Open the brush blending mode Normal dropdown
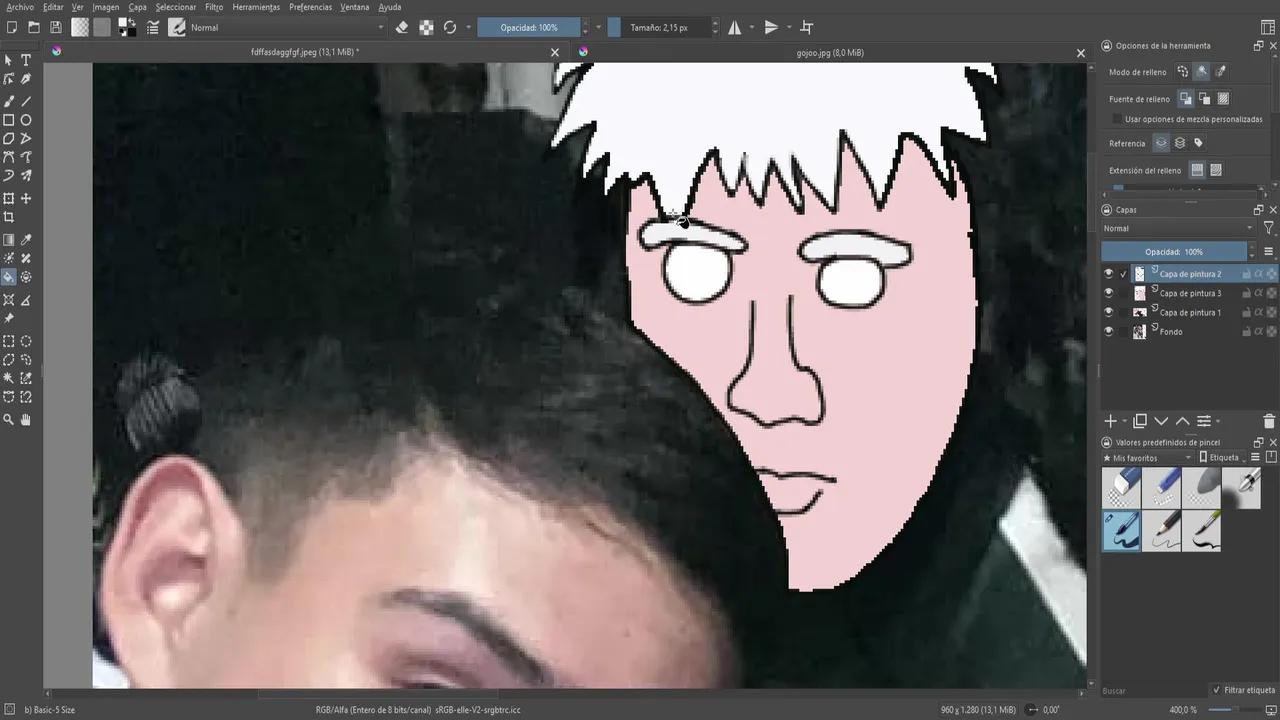This screenshot has width=1280, height=720. click(286, 28)
